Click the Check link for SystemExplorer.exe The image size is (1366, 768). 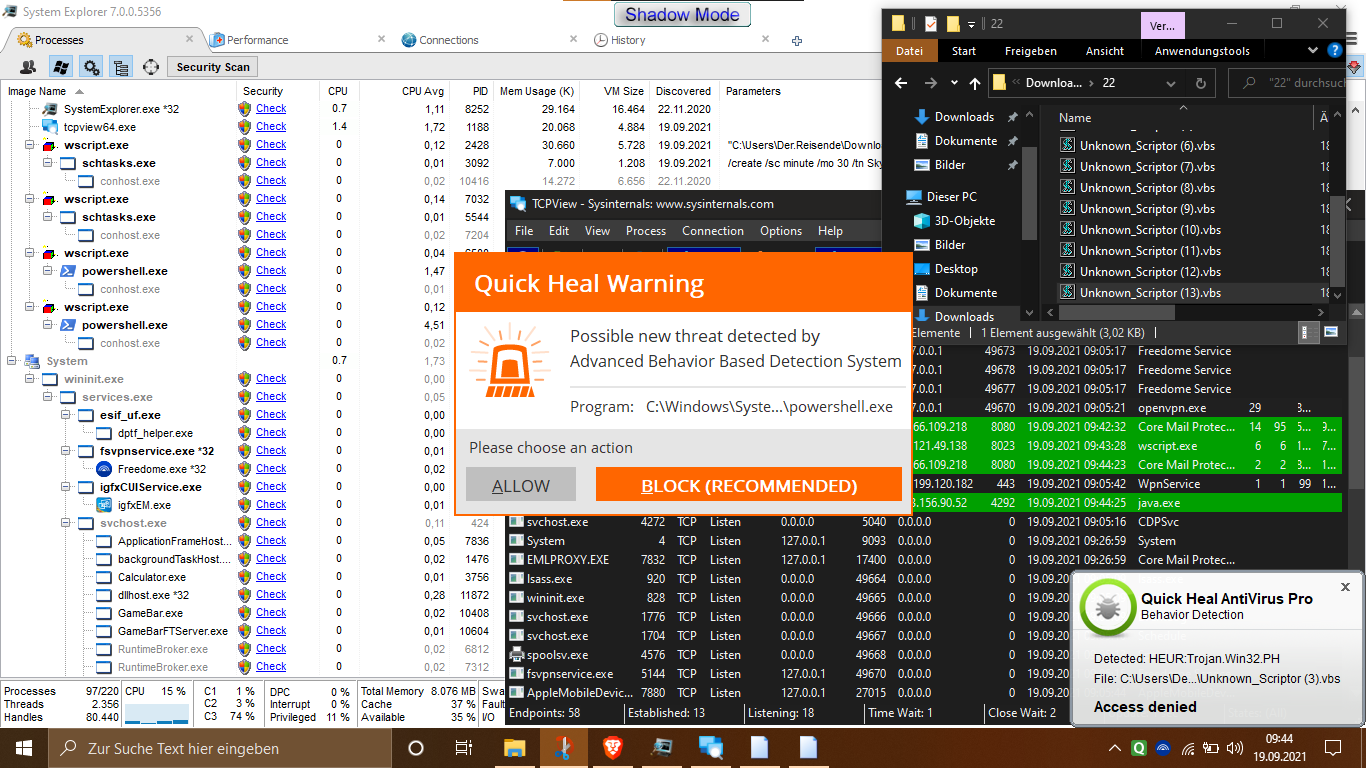(271, 109)
